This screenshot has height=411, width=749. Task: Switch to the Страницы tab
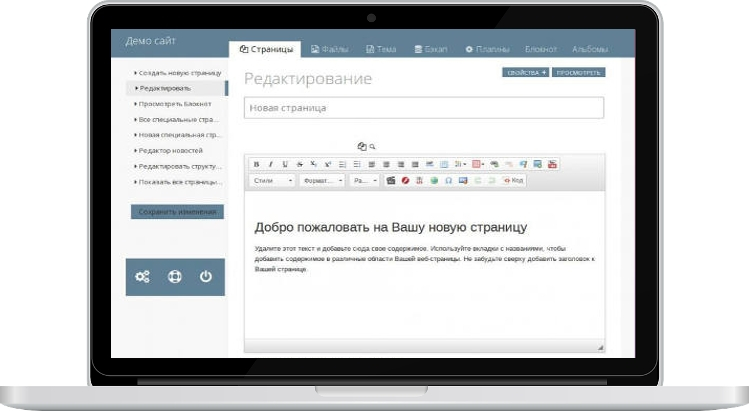(266, 49)
